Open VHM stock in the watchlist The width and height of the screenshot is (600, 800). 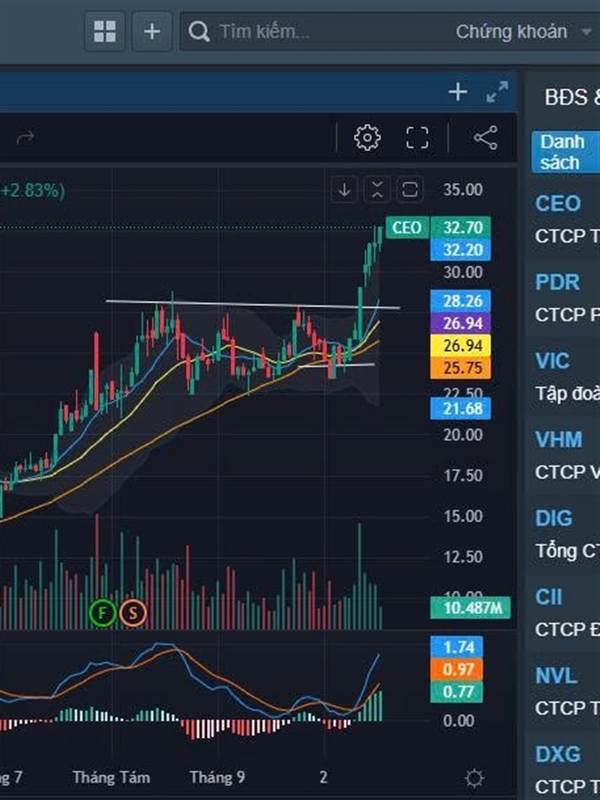(558, 440)
